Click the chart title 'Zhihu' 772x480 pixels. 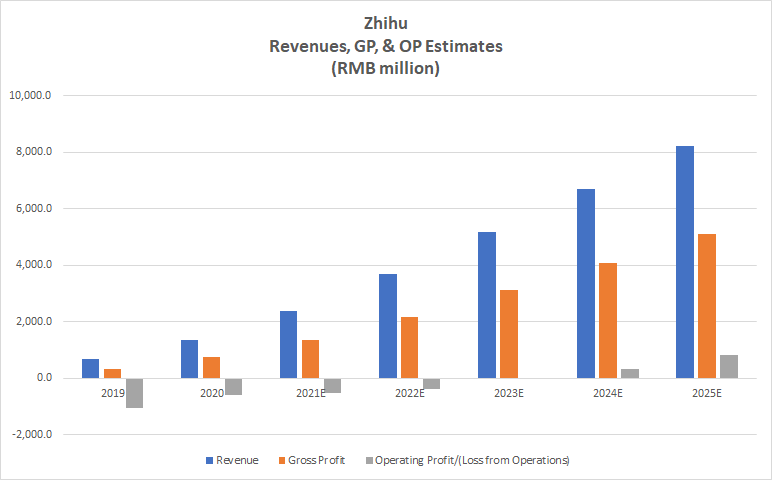386,23
